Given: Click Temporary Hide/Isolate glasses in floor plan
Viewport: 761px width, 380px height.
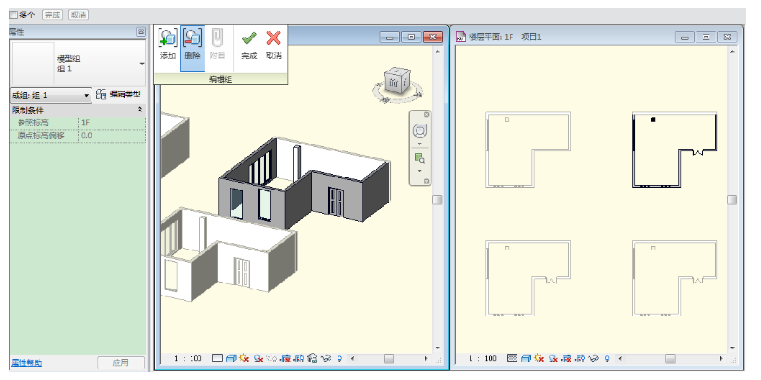Looking at the screenshot, I should pos(594,359).
